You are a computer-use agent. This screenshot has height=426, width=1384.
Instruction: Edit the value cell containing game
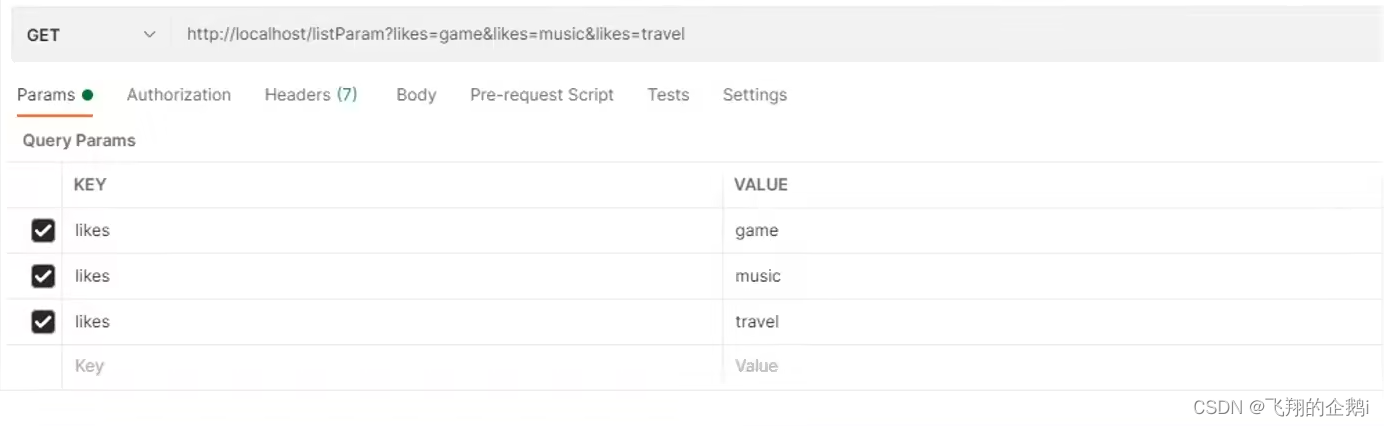(x=1052, y=231)
